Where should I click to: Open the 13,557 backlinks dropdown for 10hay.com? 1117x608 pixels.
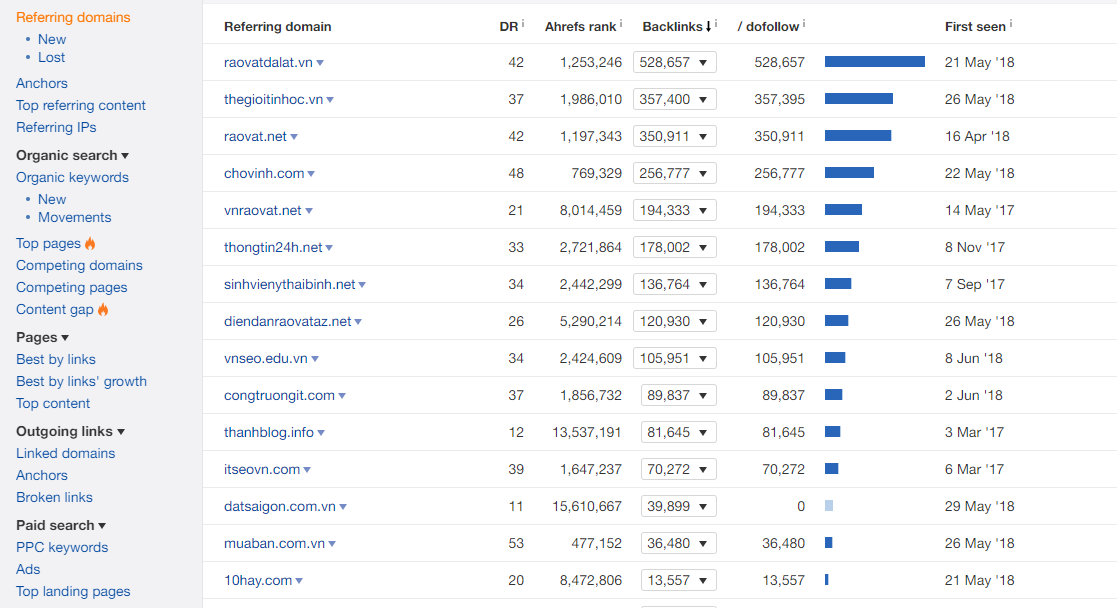tap(678, 581)
